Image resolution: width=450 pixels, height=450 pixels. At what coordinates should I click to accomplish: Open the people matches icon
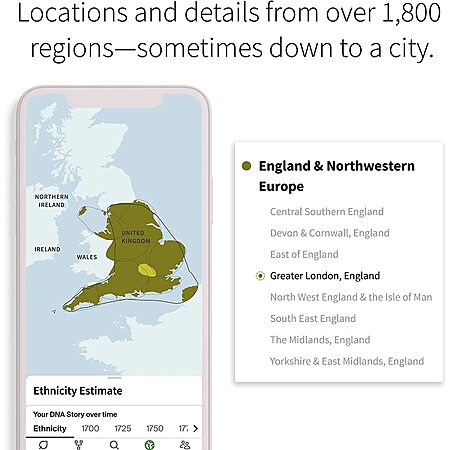[x=185, y=445]
